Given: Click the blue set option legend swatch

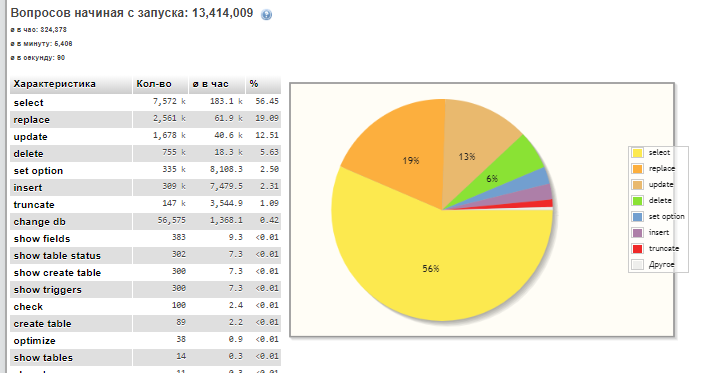Looking at the screenshot, I should pos(638,216).
